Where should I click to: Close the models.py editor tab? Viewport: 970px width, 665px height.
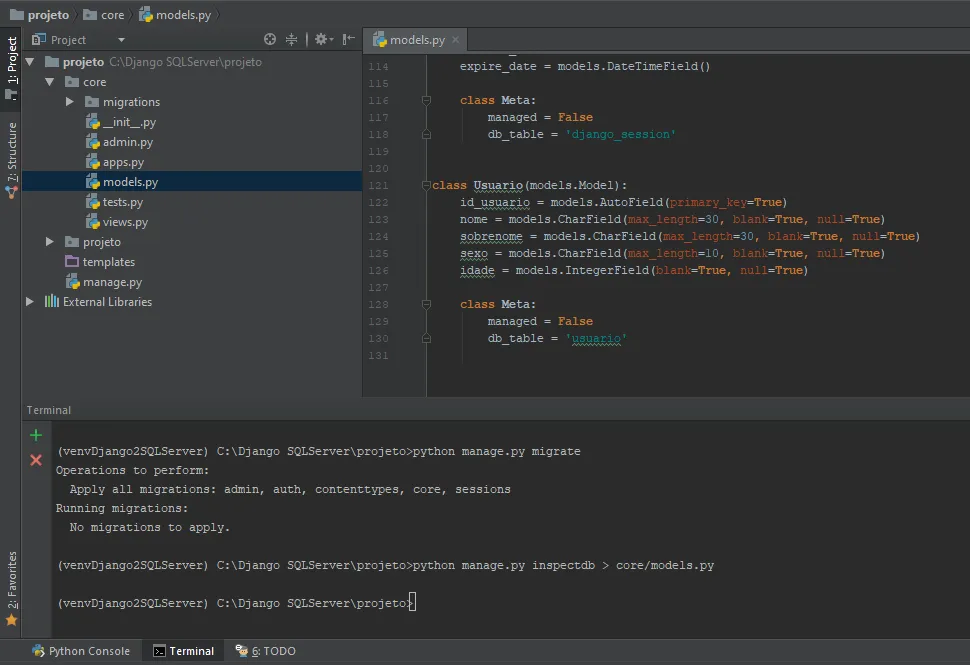[x=456, y=40]
